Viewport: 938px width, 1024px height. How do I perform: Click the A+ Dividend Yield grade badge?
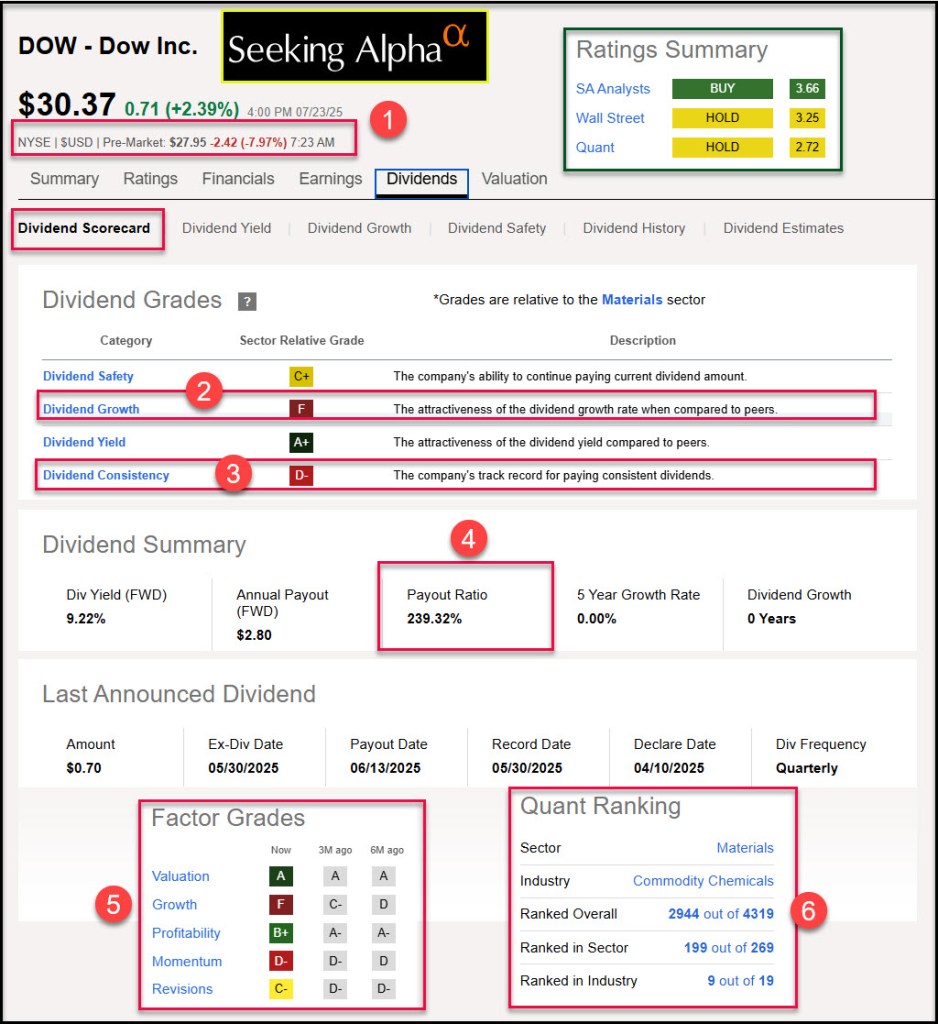(301, 442)
